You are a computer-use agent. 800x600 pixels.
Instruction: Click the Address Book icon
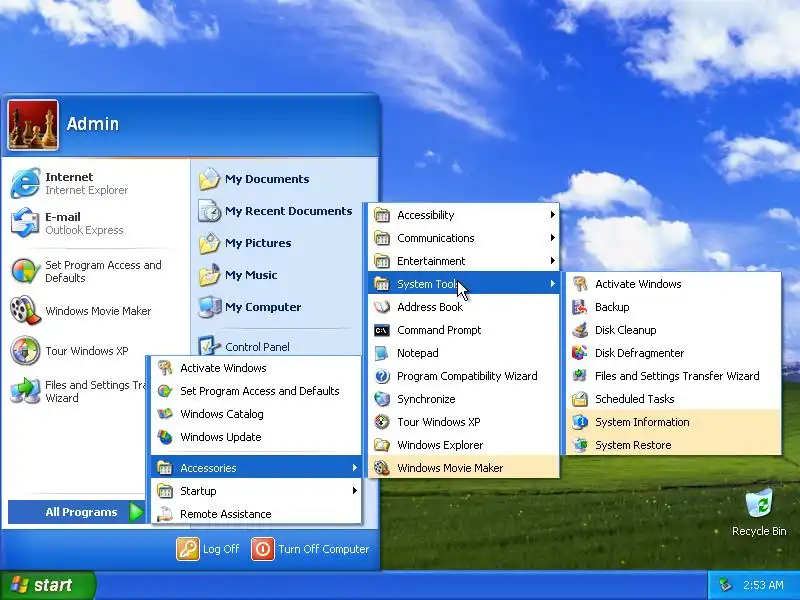click(x=382, y=307)
